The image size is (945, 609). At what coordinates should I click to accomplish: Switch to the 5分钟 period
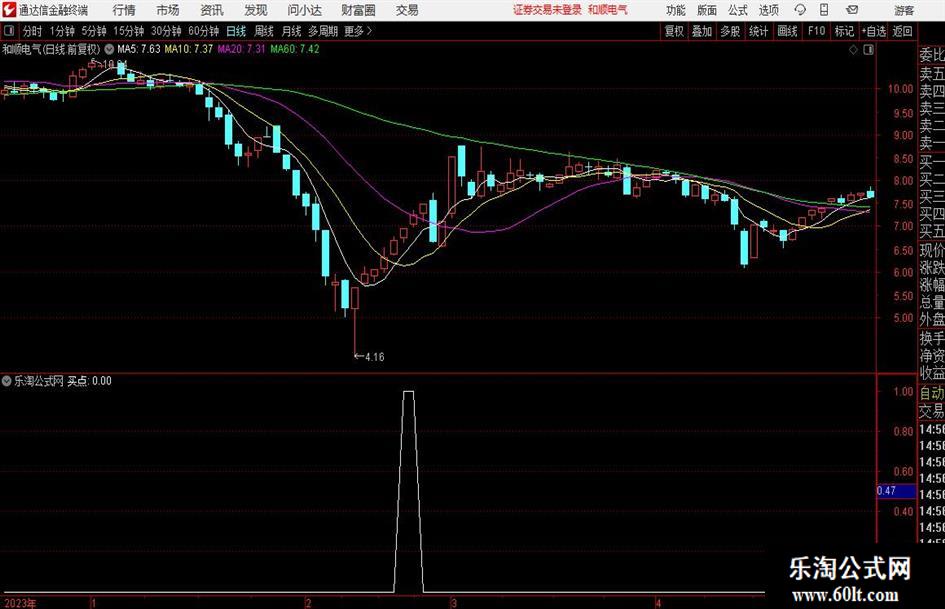click(94, 31)
